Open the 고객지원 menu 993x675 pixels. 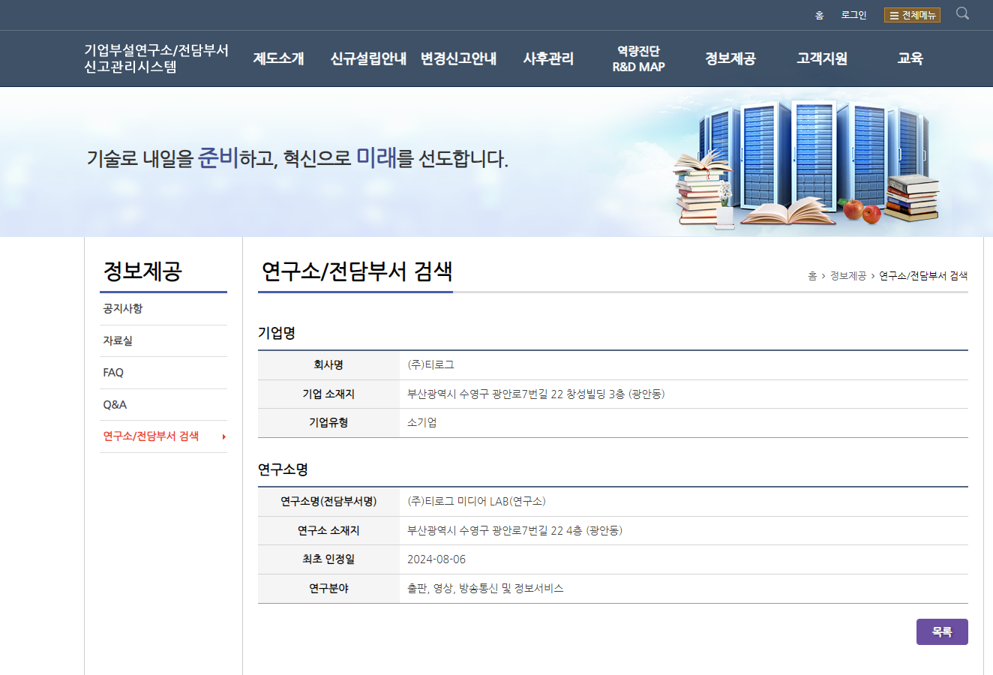point(821,59)
